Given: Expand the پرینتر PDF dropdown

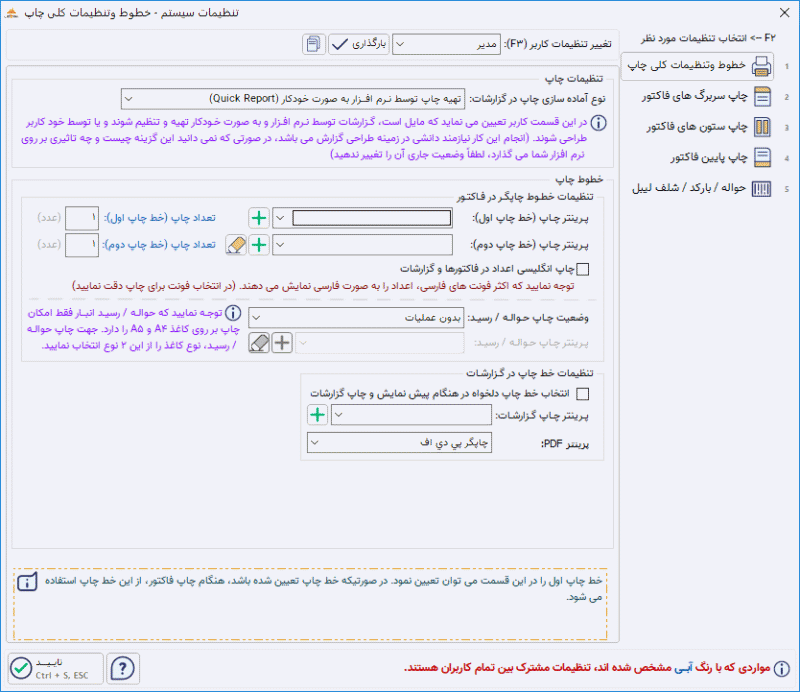Looking at the screenshot, I should point(399,442).
